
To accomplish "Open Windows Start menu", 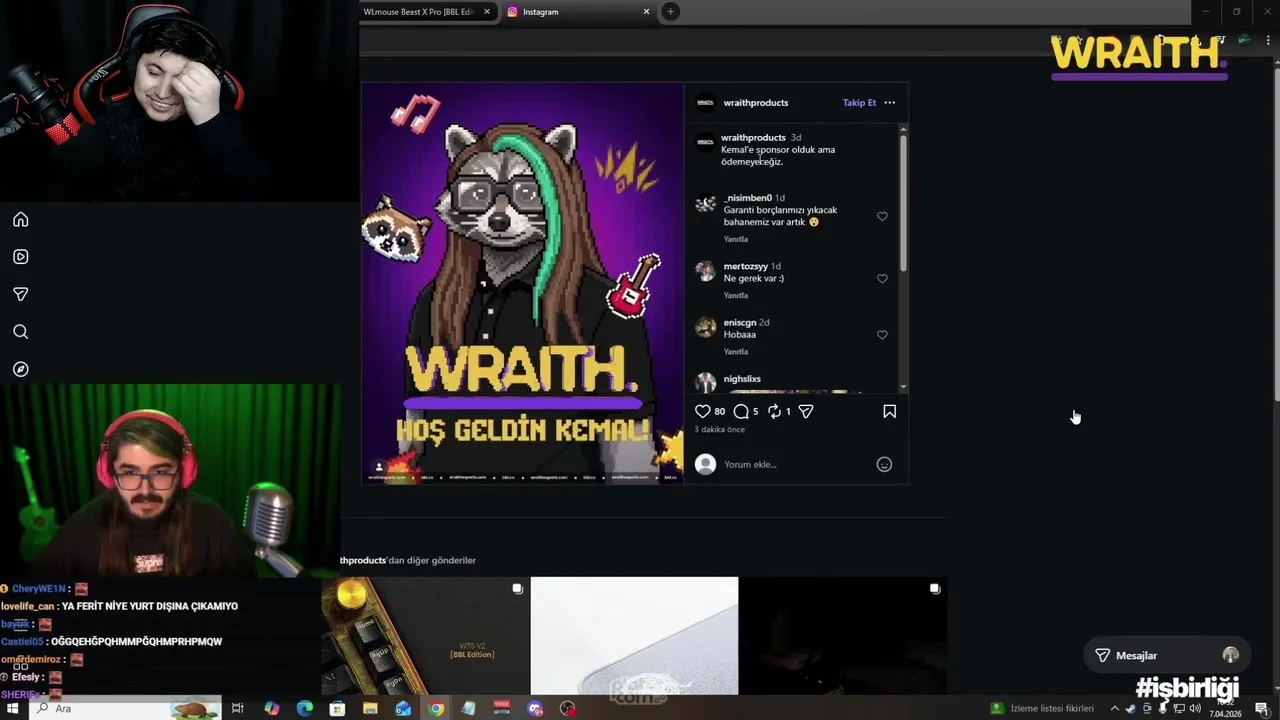I will (13, 708).
